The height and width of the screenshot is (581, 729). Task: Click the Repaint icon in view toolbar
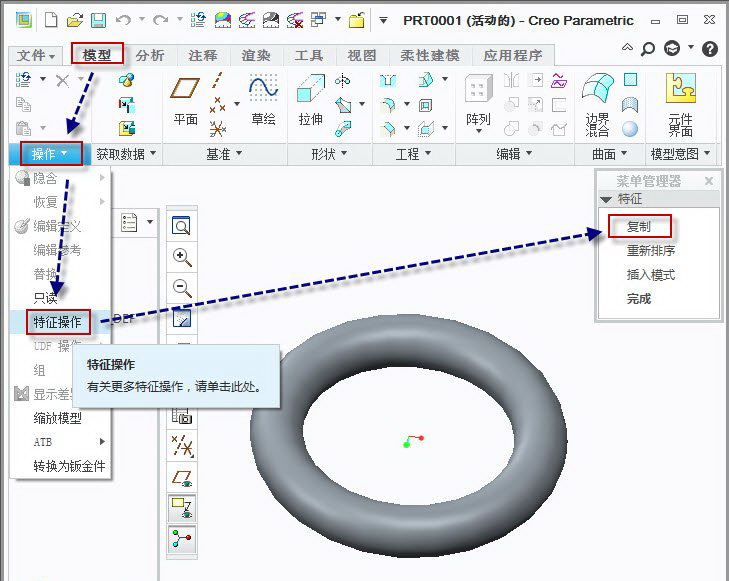coord(182,319)
